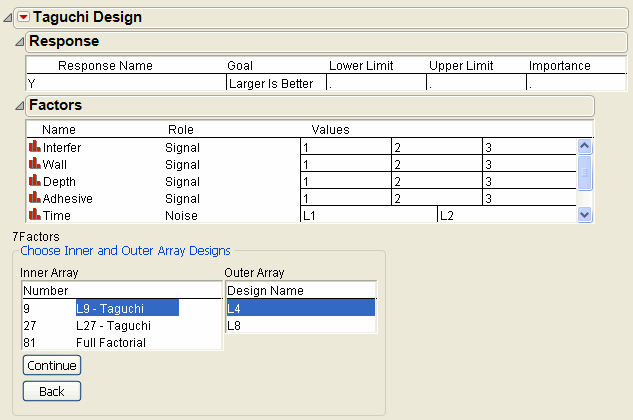Click the Wall factor bar-chart icon
Image resolution: width=633 pixels, height=420 pixels.
click(x=34, y=165)
